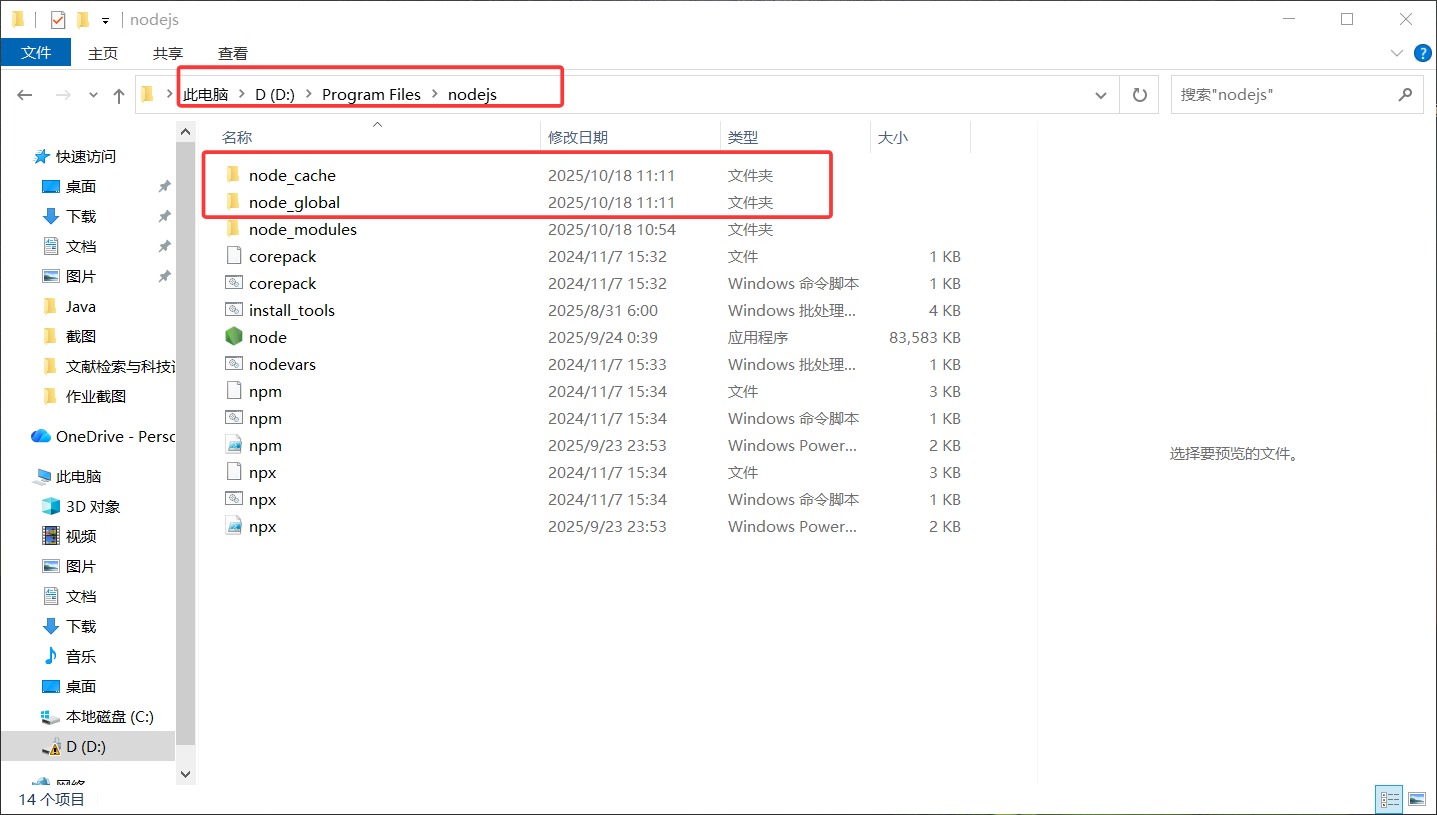
Task: Select the node_modules folder
Action: pos(302,229)
